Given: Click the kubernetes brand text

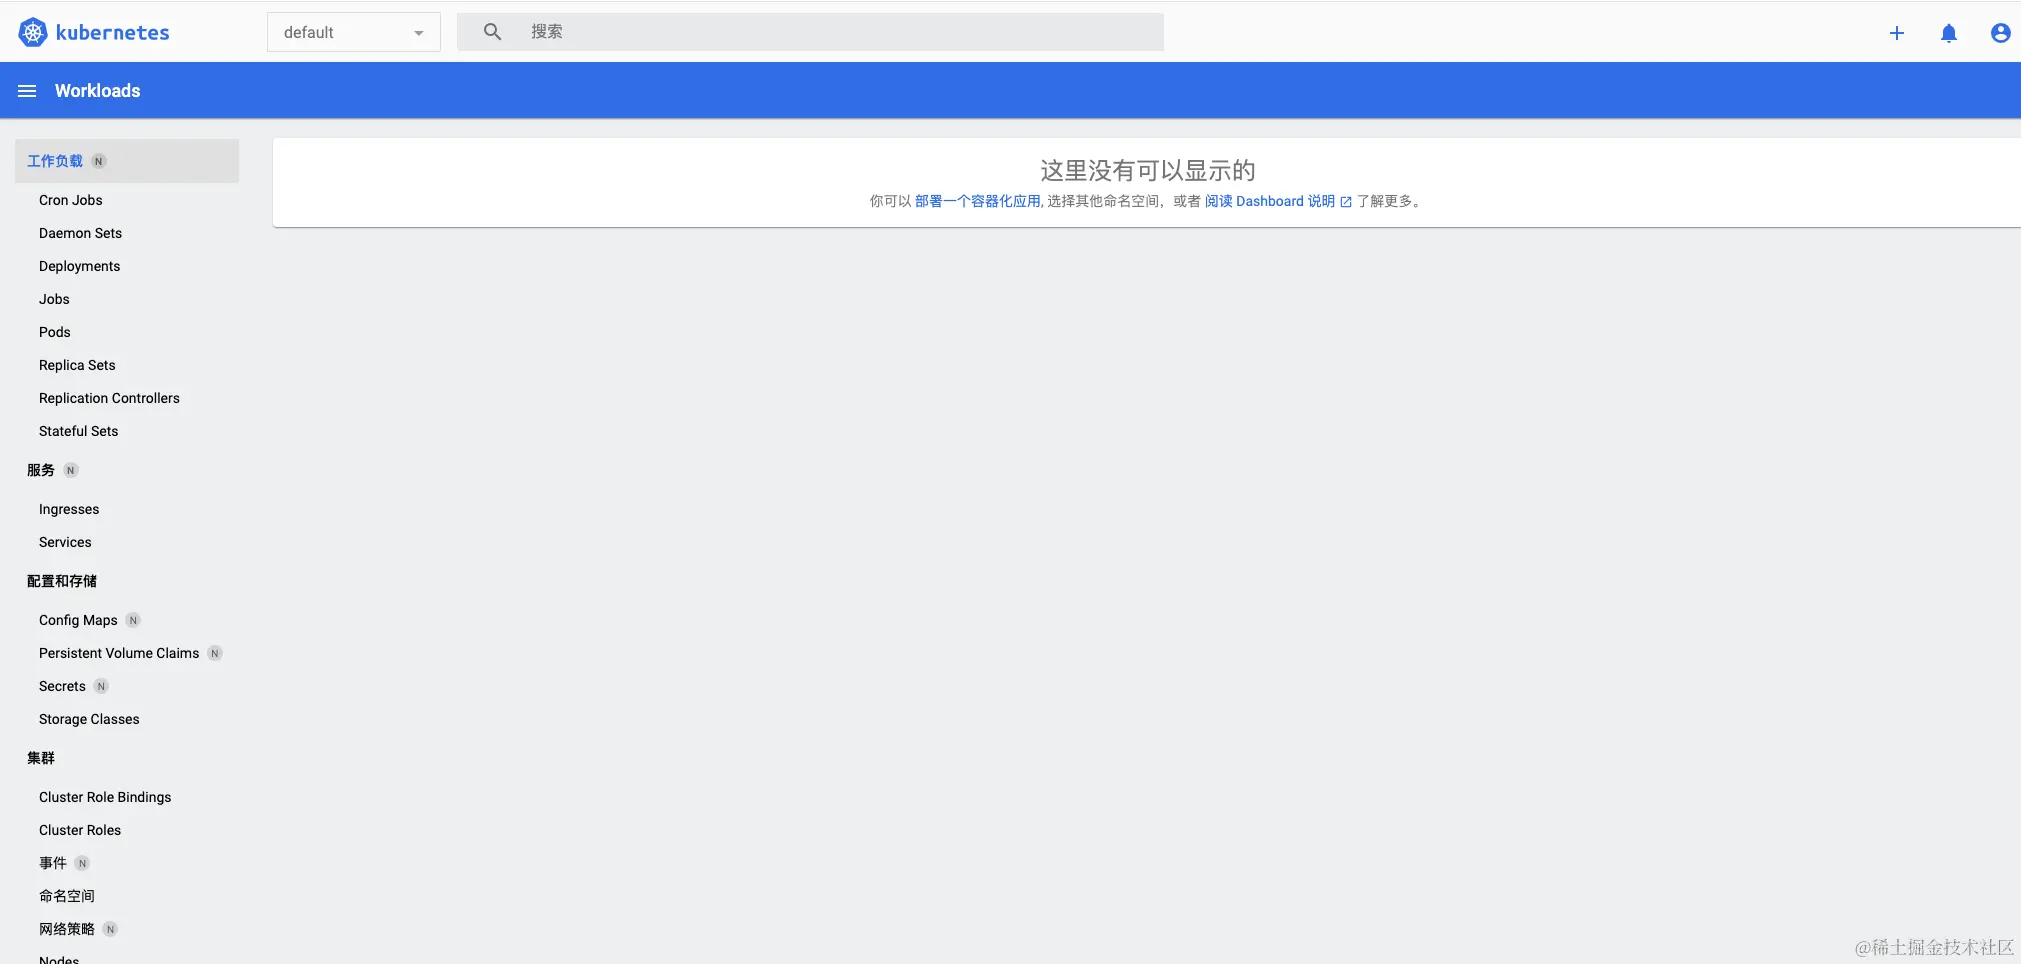Looking at the screenshot, I should click(x=112, y=32).
